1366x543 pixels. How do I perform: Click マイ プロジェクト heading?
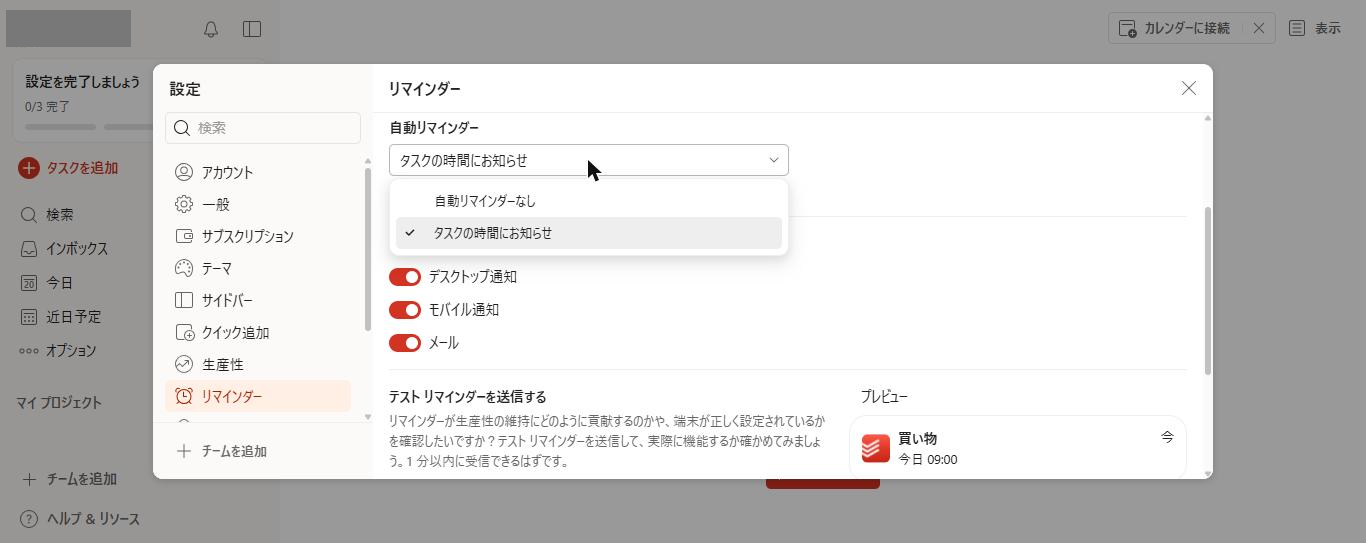[x=59, y=402]
